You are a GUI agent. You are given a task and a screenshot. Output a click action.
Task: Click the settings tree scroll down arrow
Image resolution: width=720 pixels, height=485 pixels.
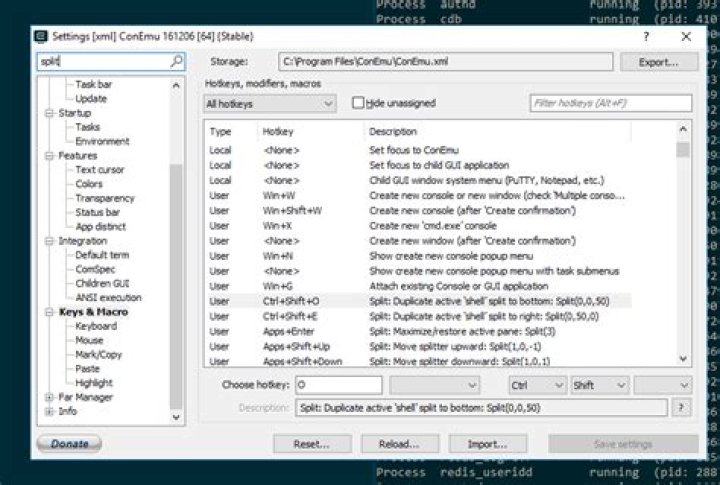tap(176, 417)
